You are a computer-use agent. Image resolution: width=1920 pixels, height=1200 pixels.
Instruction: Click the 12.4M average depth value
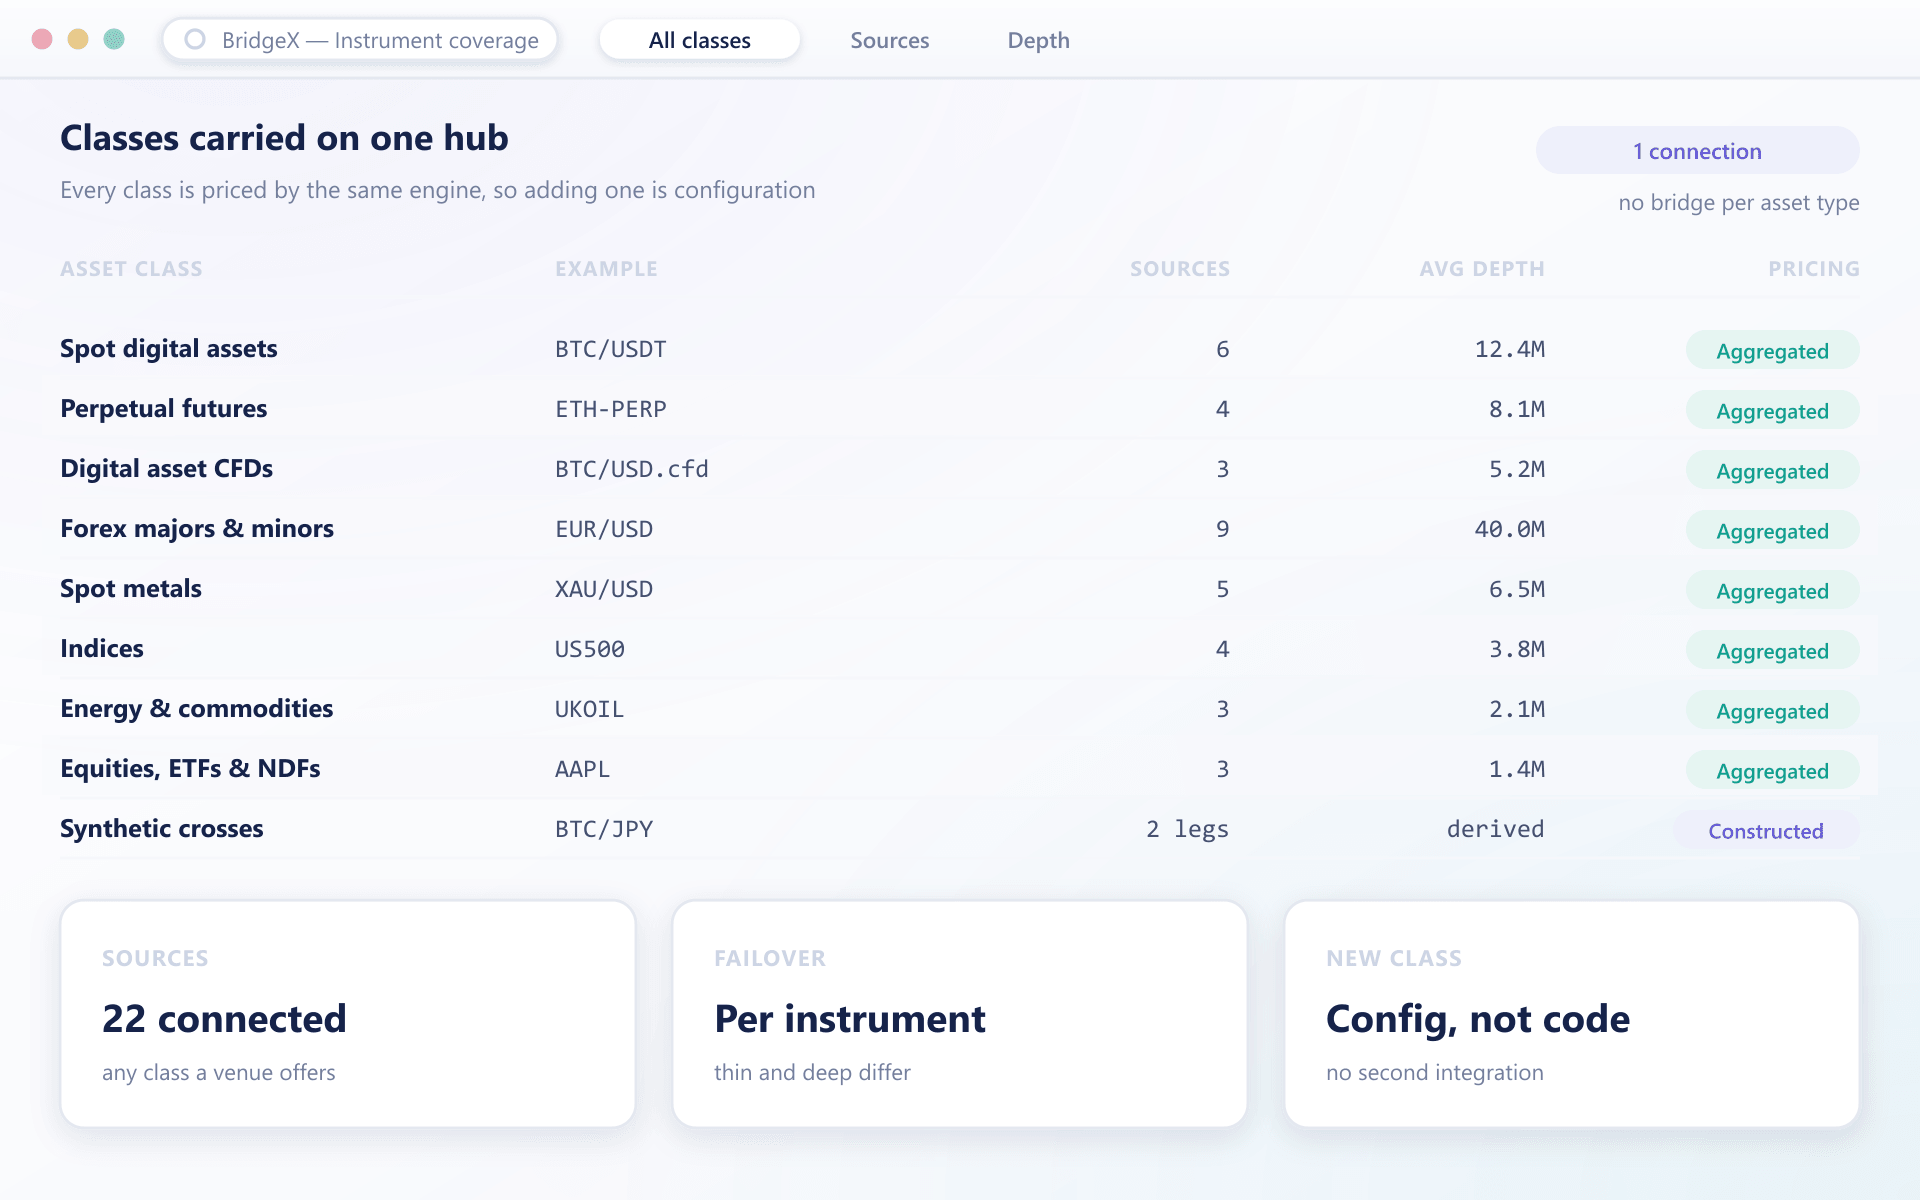(1510, 349)
